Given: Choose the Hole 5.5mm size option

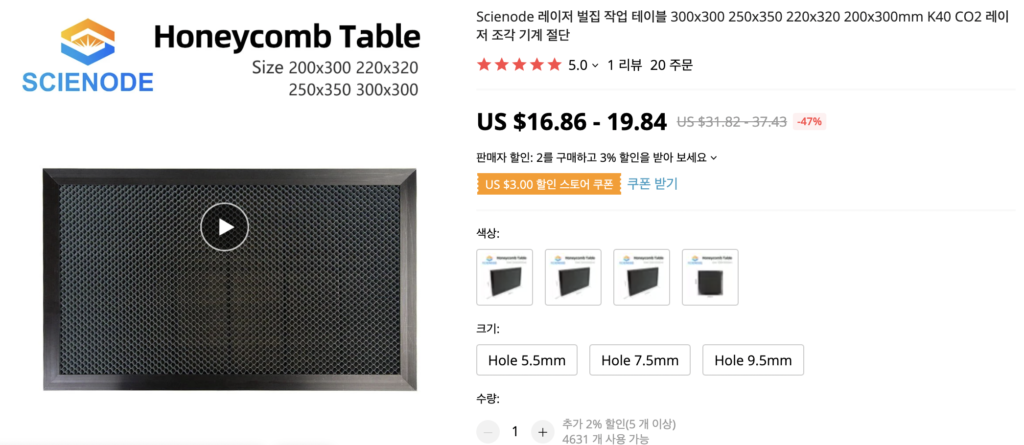Looking at the screenshot, I should pos(527,360).
